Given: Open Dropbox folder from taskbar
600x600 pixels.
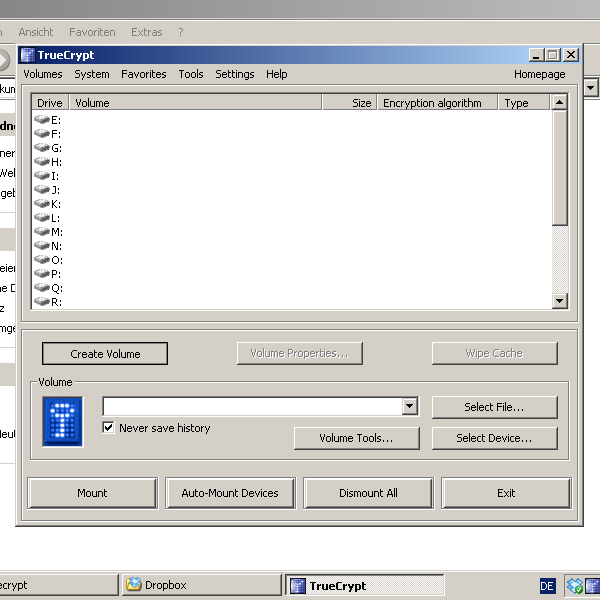Looking at the screenshot, I should 202,585.
